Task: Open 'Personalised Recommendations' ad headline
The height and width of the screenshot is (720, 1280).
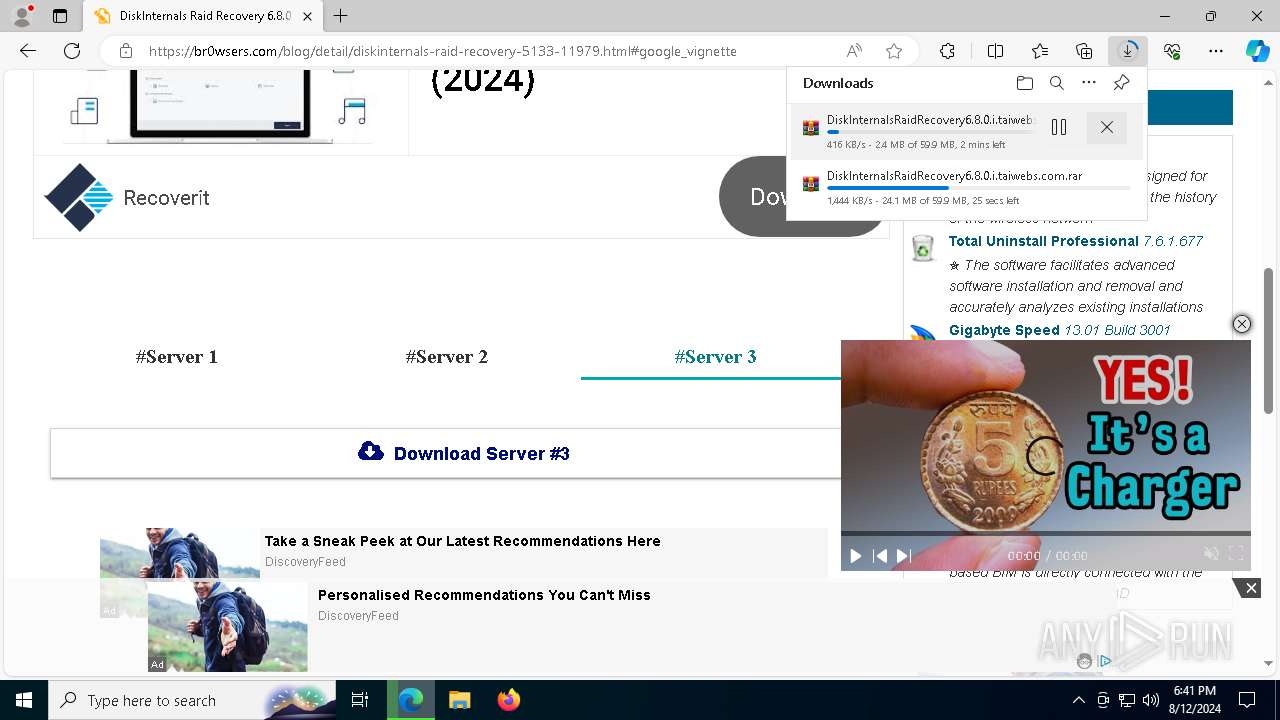Action: (484, 595)
